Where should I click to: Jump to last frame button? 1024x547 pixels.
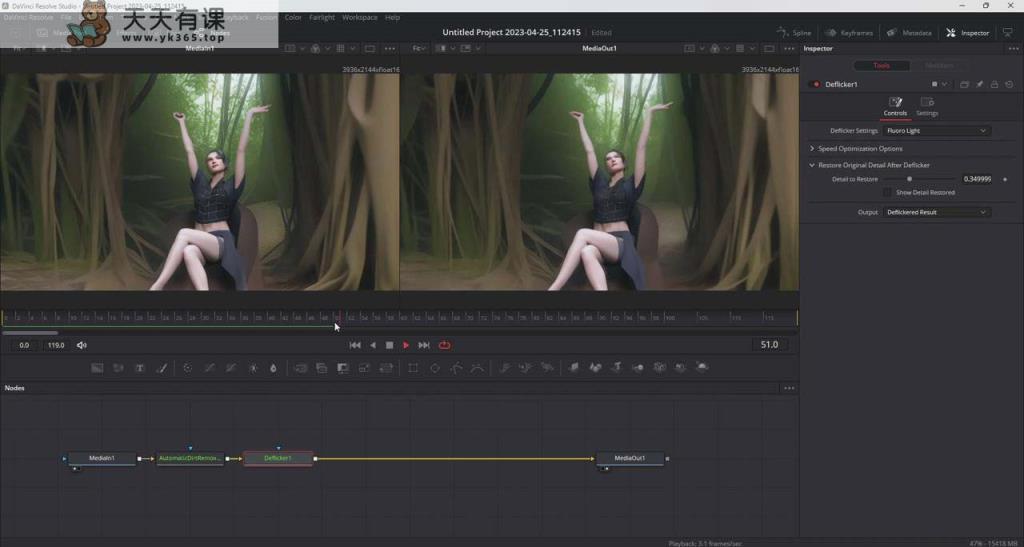(424, 345)
